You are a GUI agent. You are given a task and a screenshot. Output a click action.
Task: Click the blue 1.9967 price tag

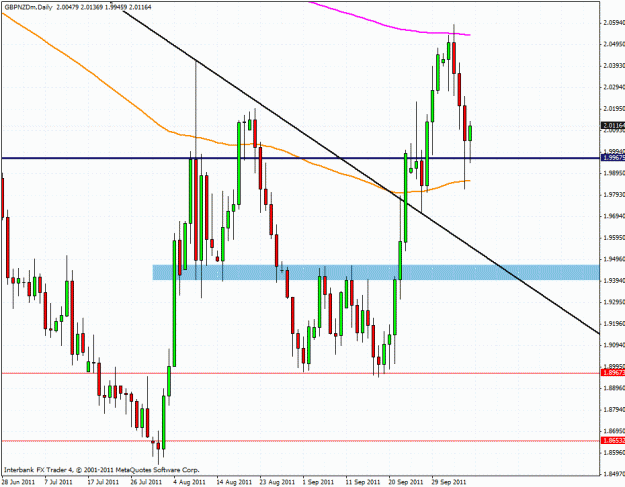(x=613, y=157)
